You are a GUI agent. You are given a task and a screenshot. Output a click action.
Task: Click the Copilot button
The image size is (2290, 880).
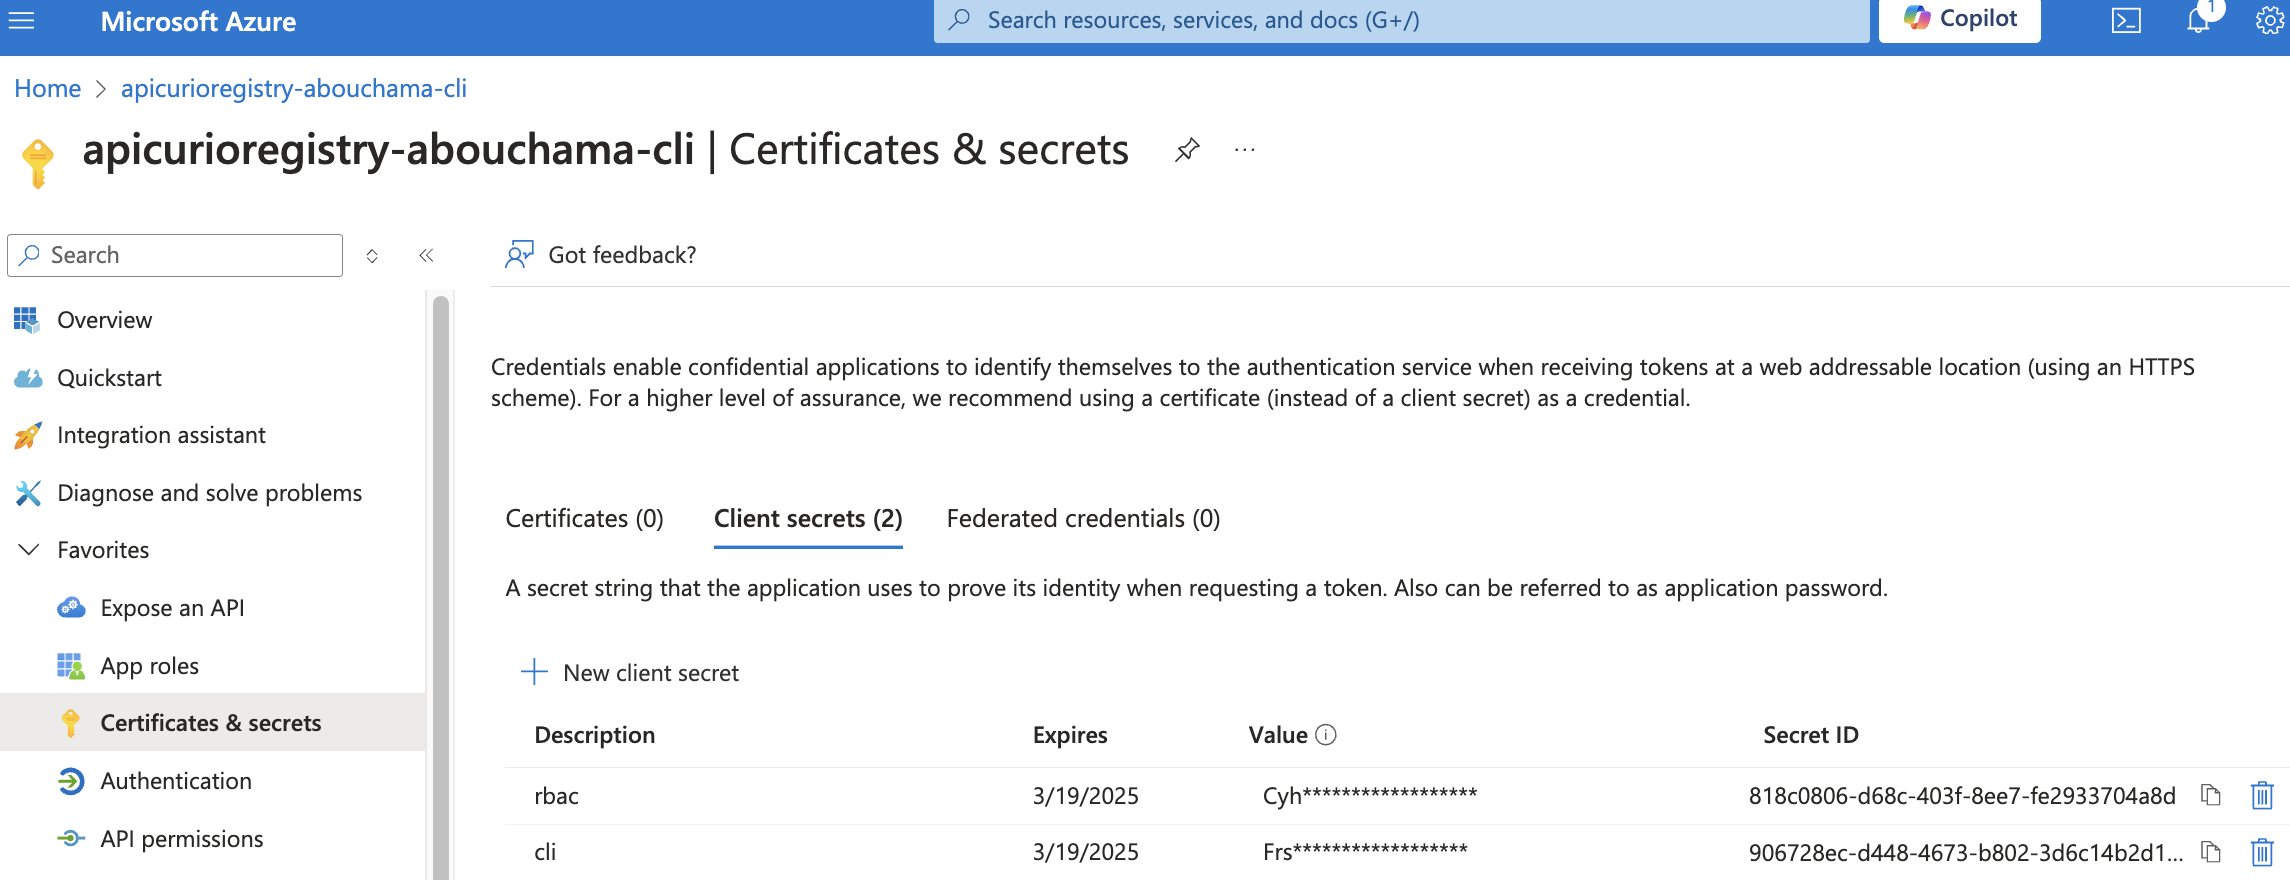pyautogui.click(x=1960, y=20)
